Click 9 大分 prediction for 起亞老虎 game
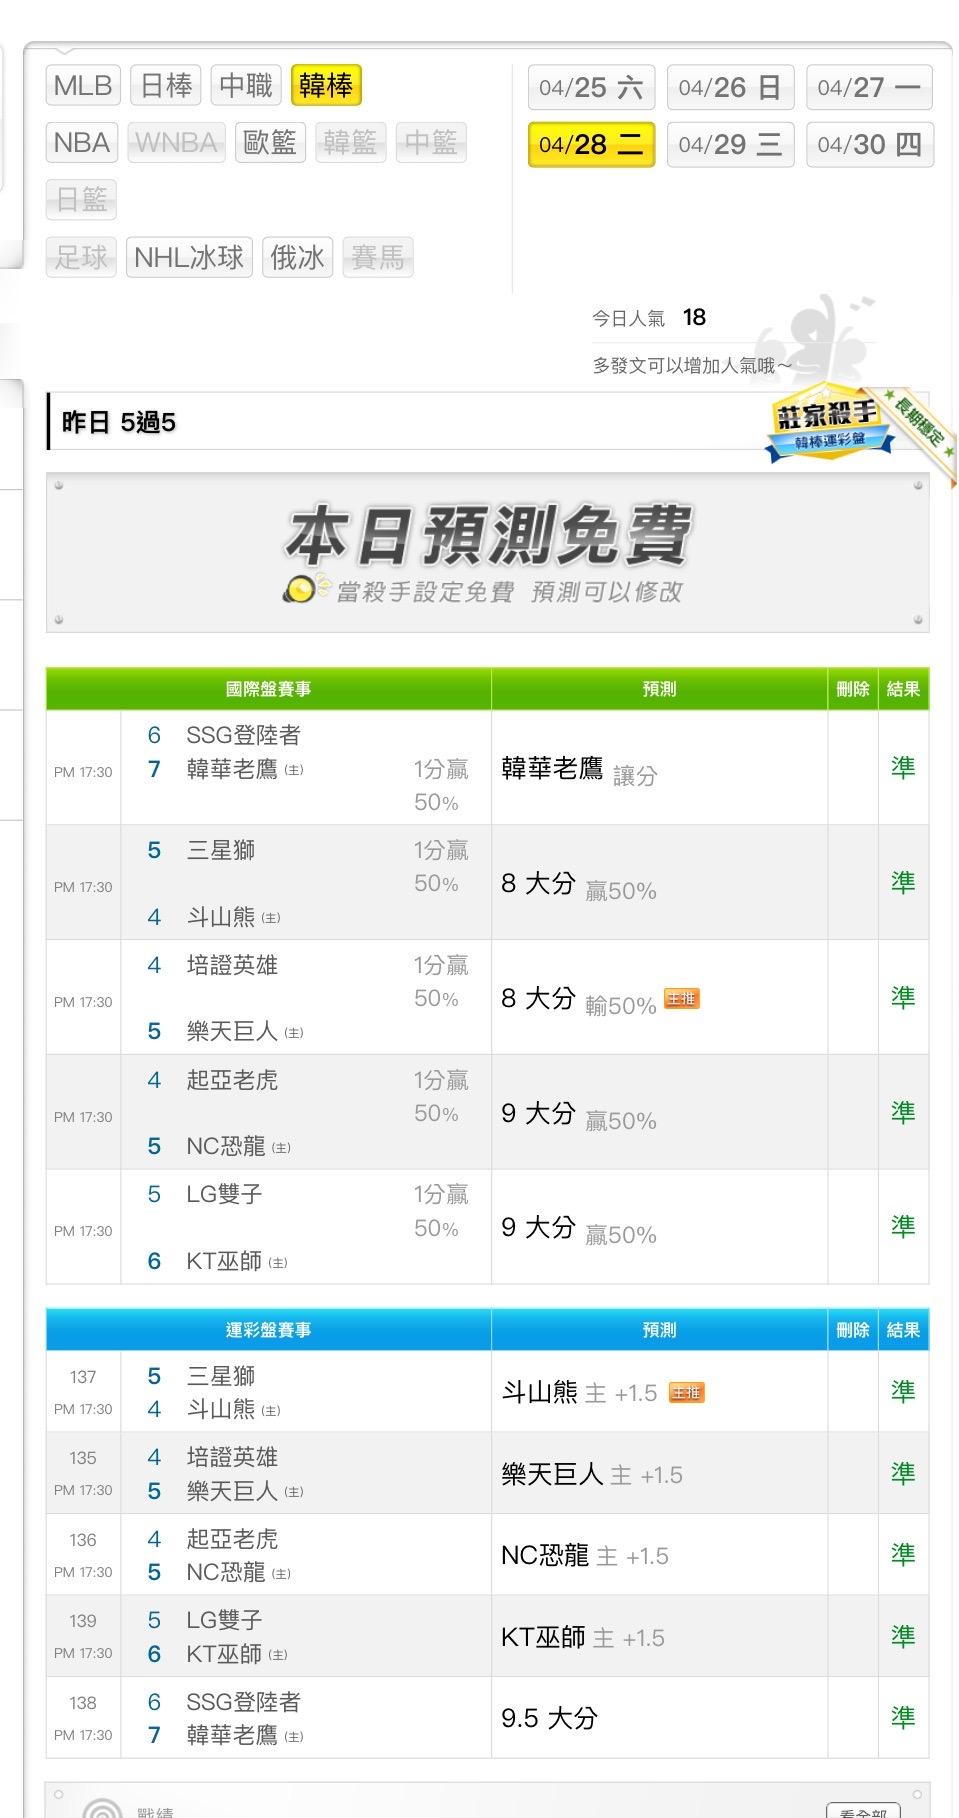 point(579,1114)
